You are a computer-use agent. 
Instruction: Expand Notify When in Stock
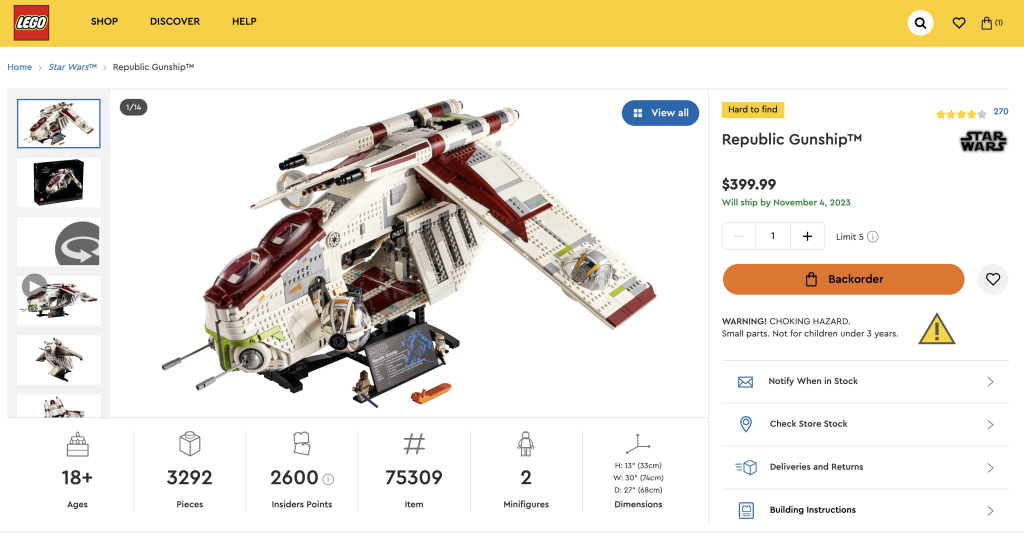tap(865, 382)
